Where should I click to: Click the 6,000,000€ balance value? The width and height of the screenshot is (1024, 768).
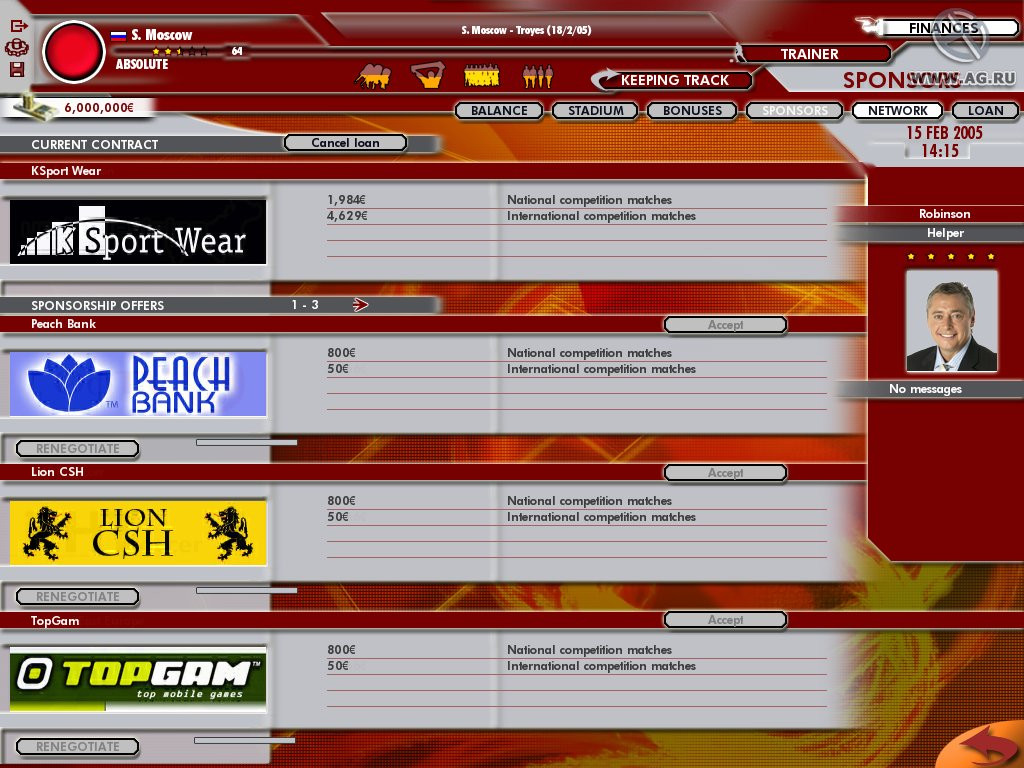(x=99, y=108)
